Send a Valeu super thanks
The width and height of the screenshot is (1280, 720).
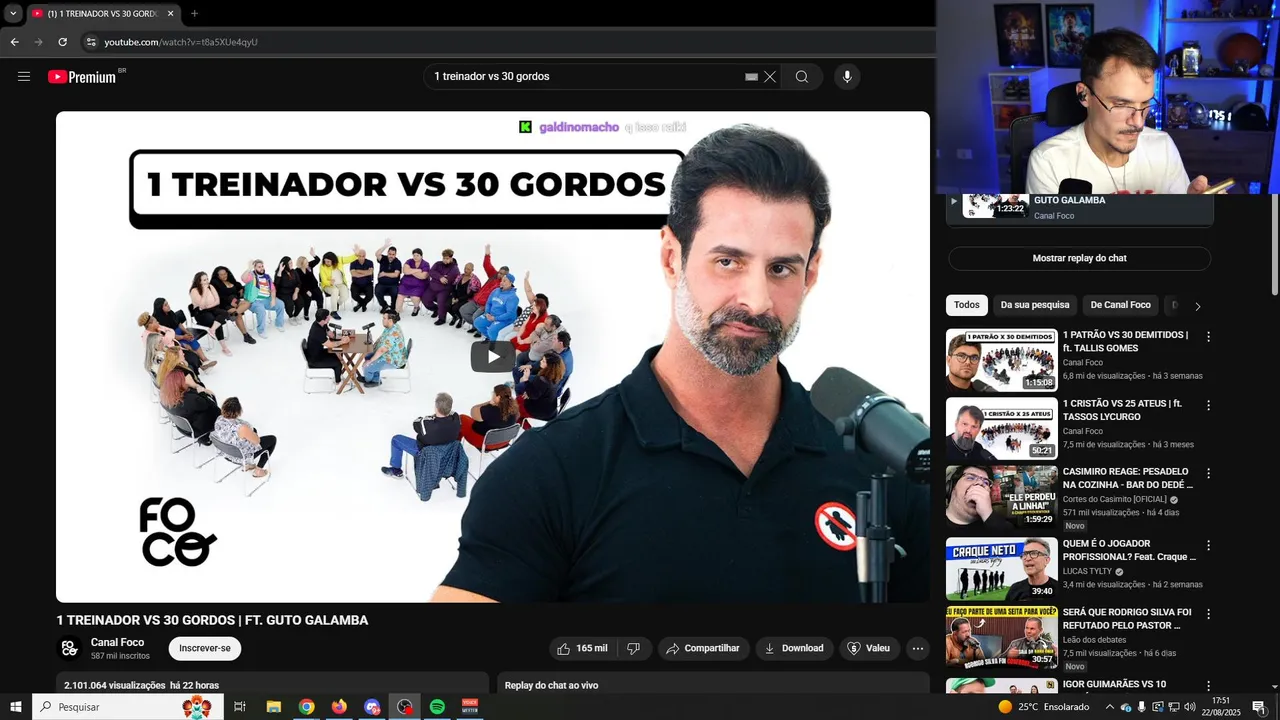869,648
